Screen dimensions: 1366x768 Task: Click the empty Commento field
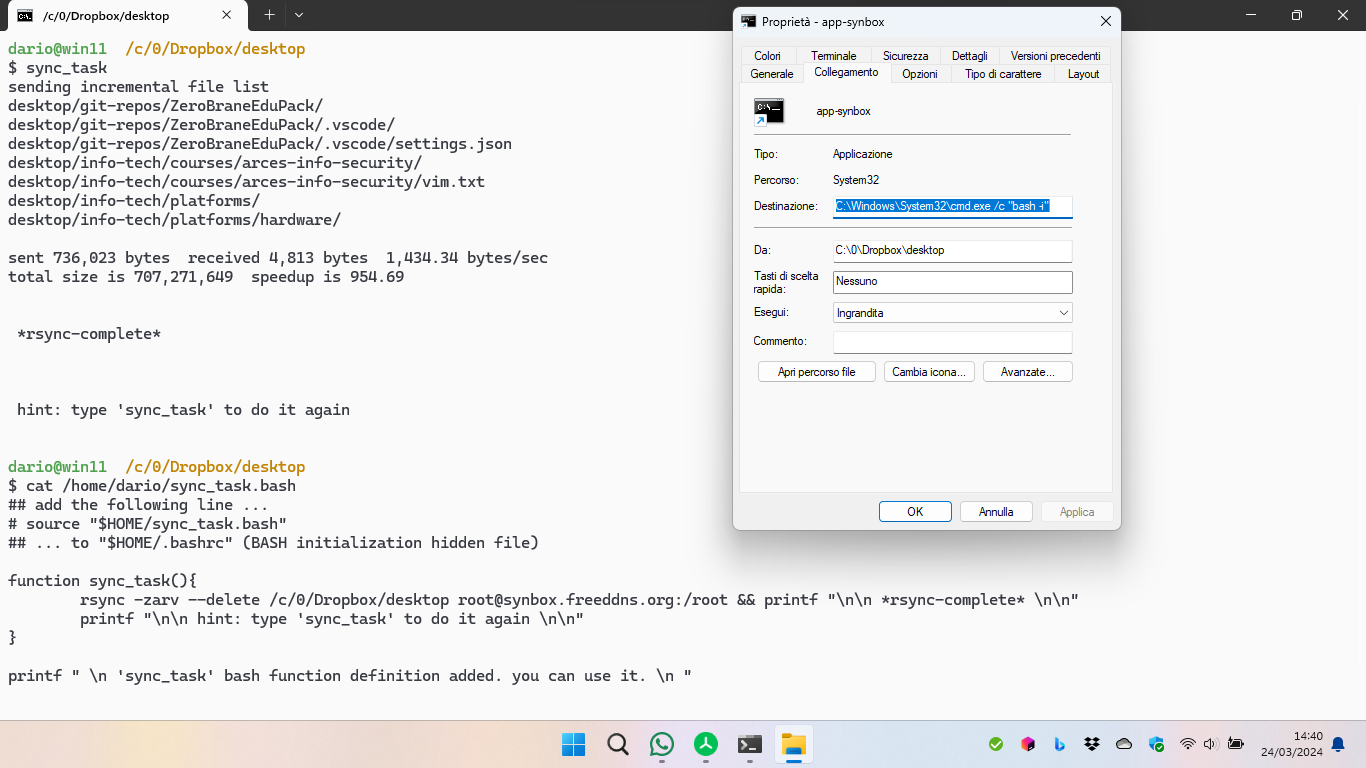[x=953, y=342]
